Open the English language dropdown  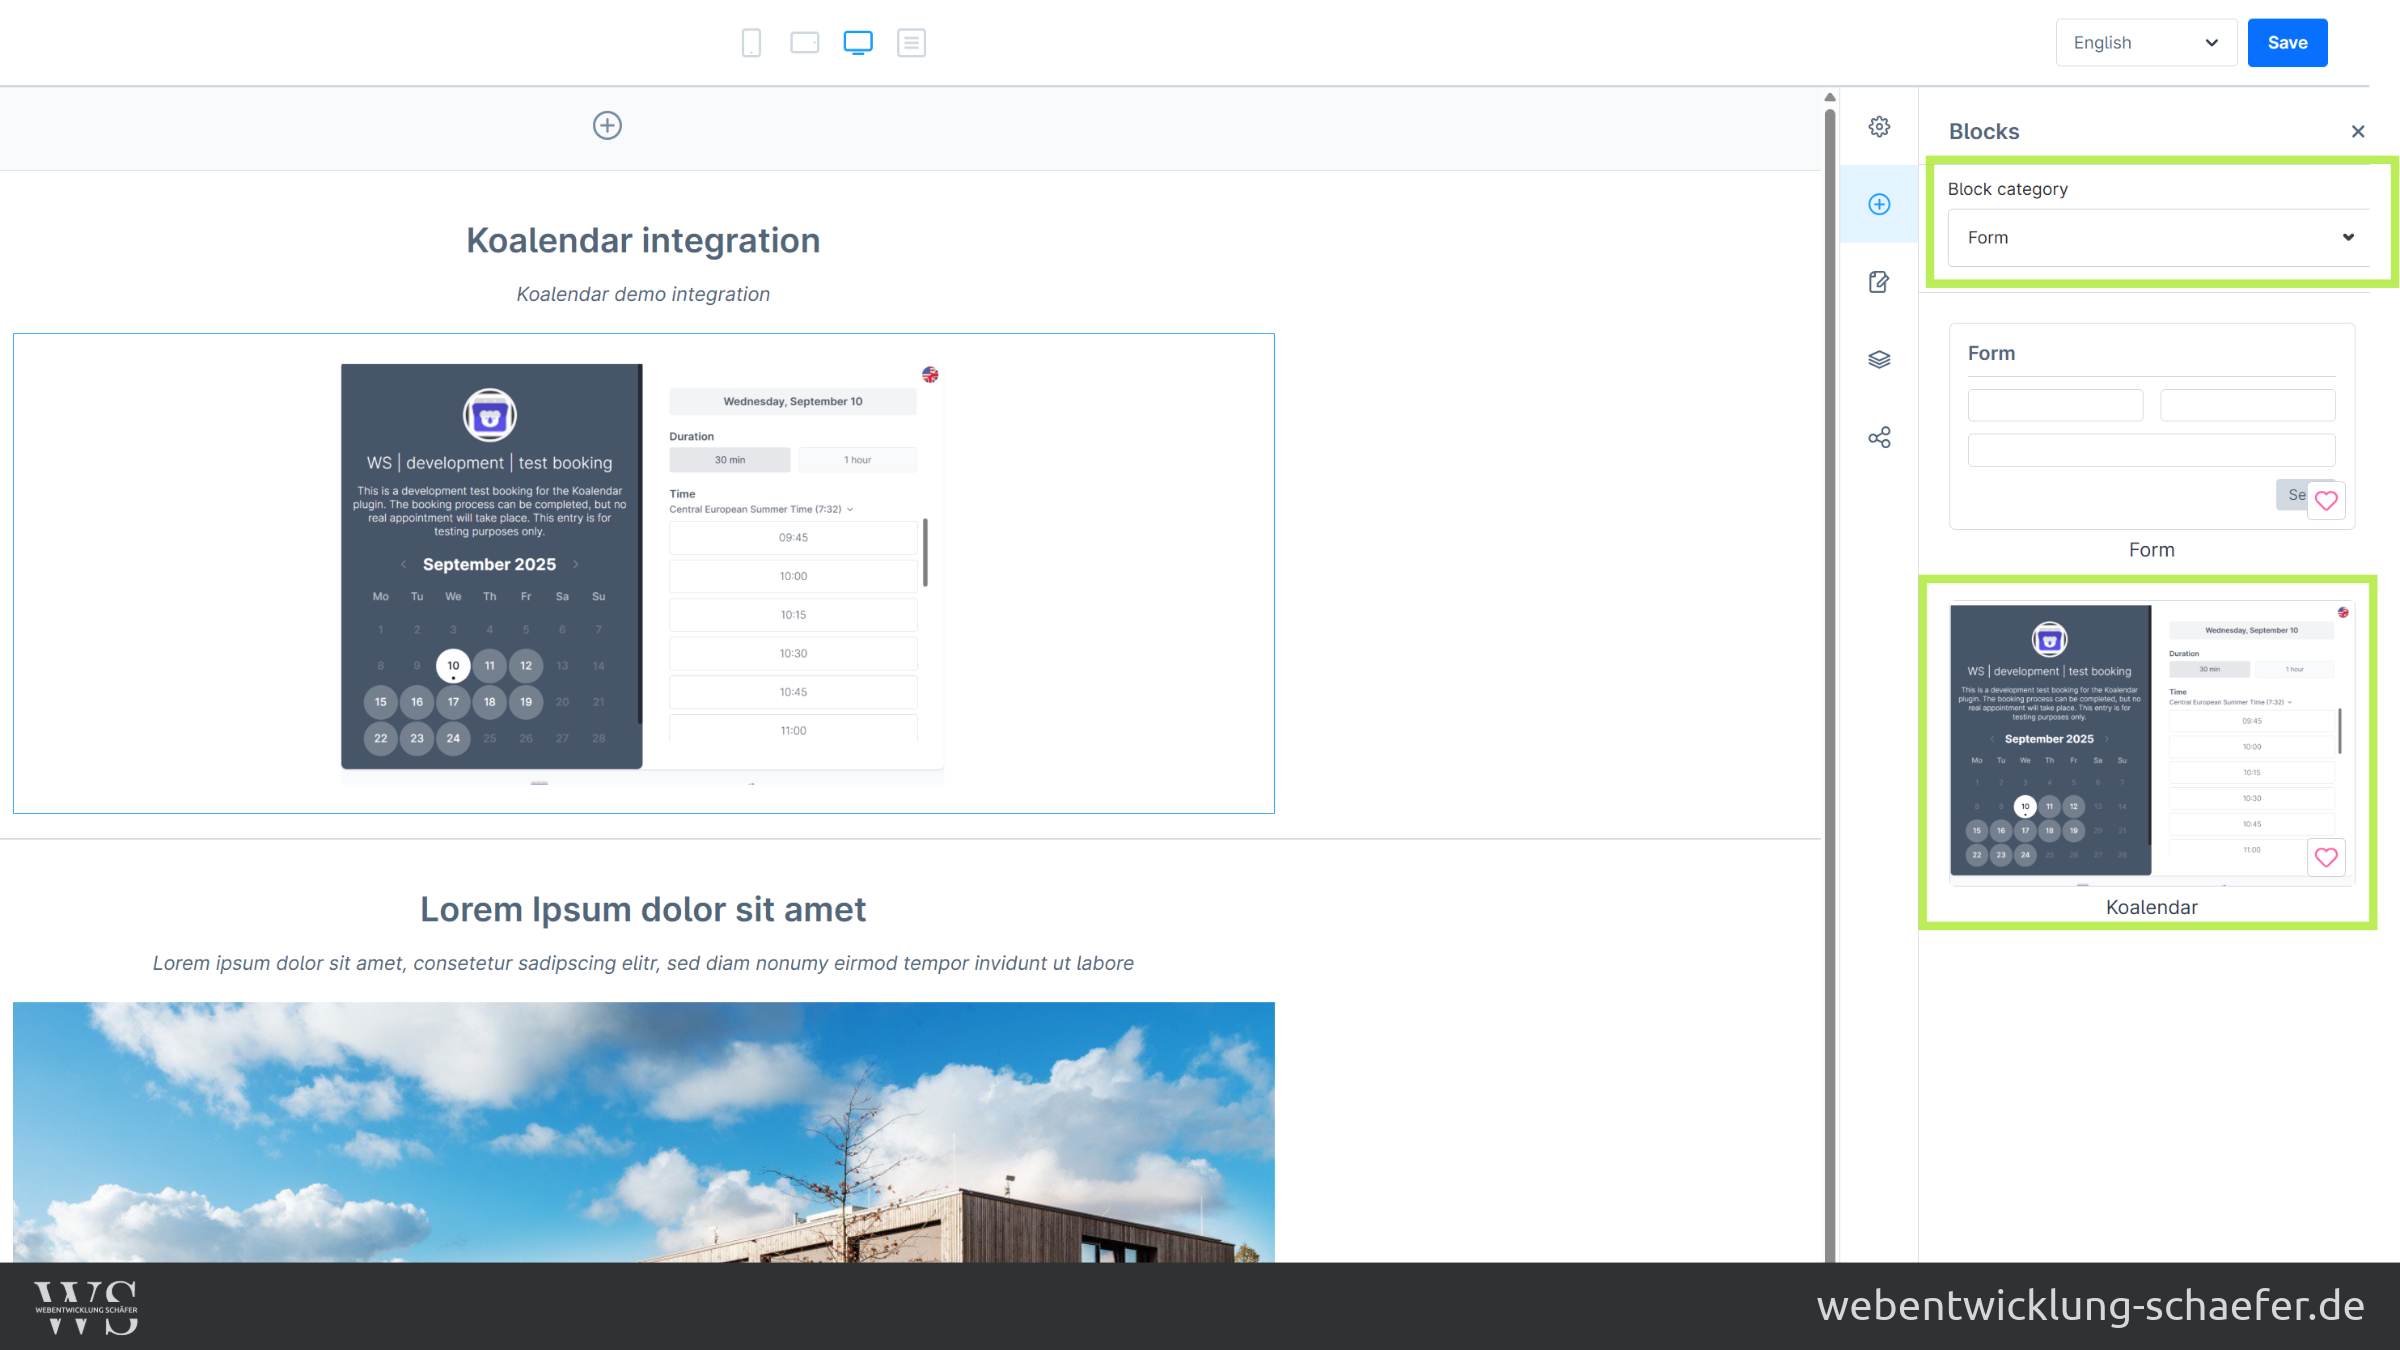(x=2145, y=43)
